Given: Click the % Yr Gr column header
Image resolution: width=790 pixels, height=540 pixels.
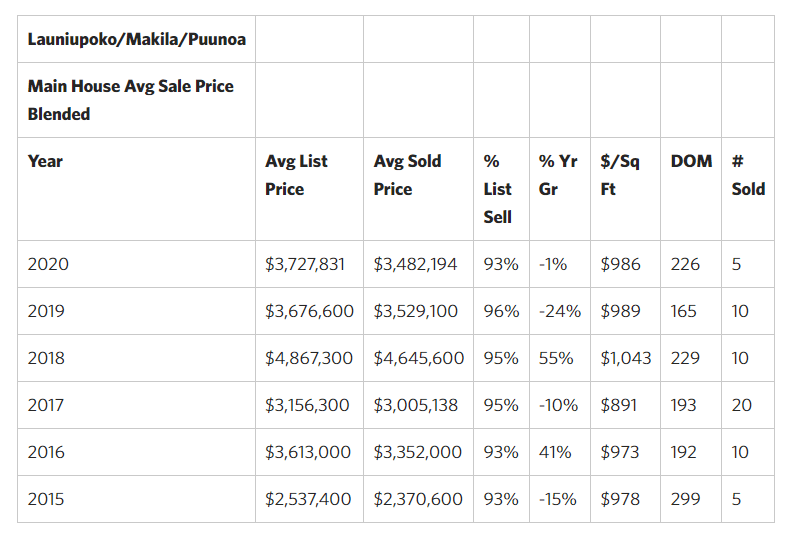Looking at the screenshot, I should (558, 175).
